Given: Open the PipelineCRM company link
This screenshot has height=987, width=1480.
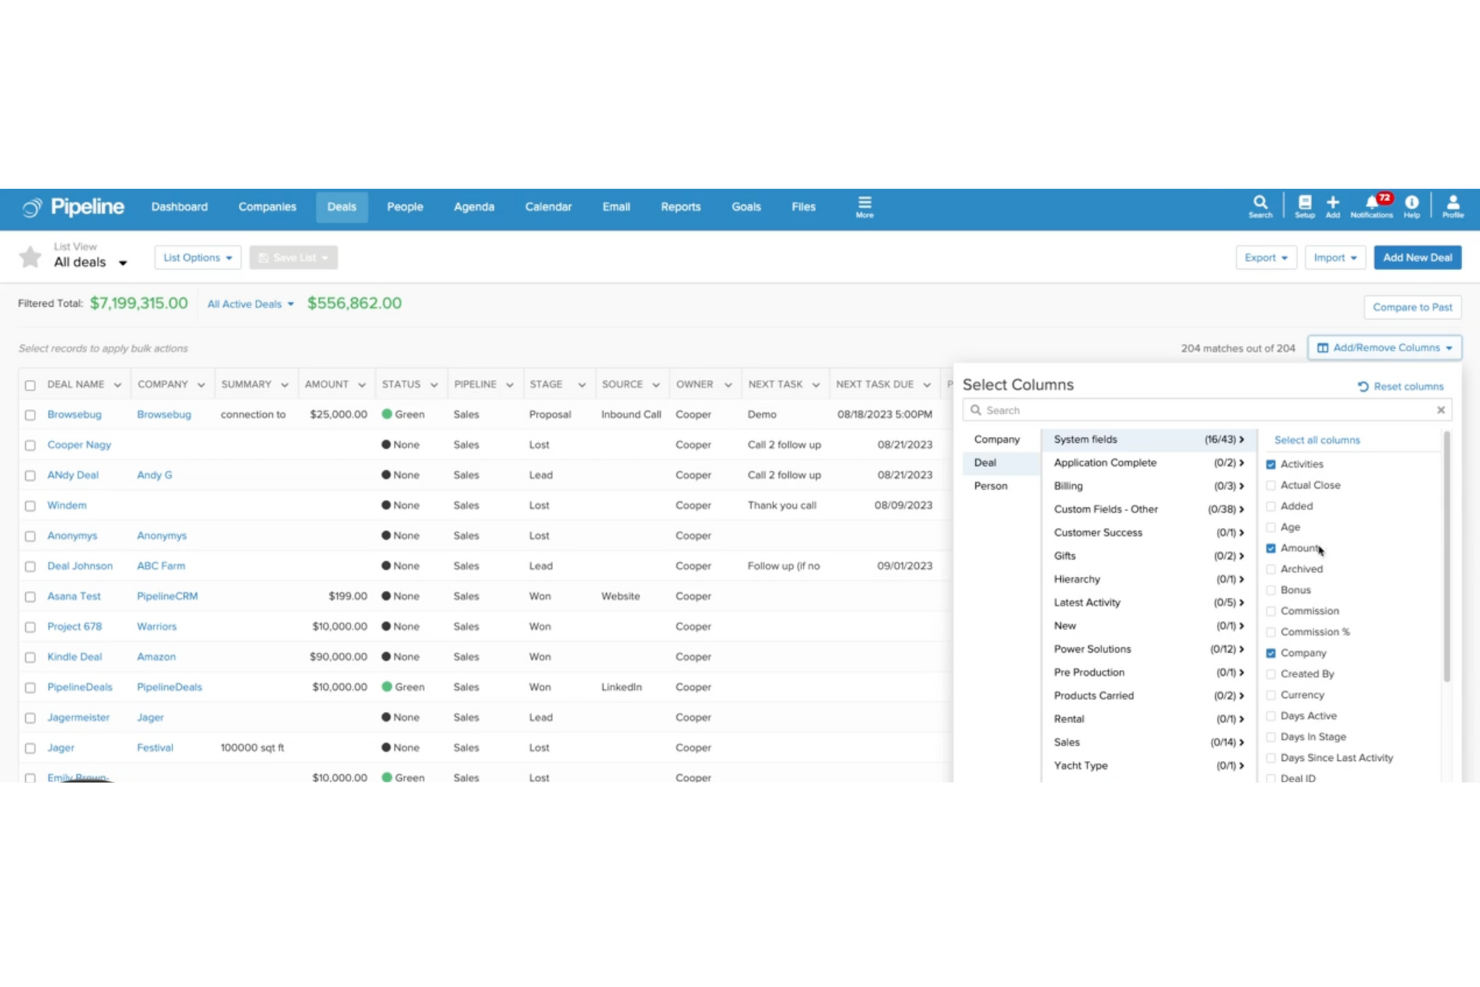Looking at the screenshot, I should pos(167,597).
